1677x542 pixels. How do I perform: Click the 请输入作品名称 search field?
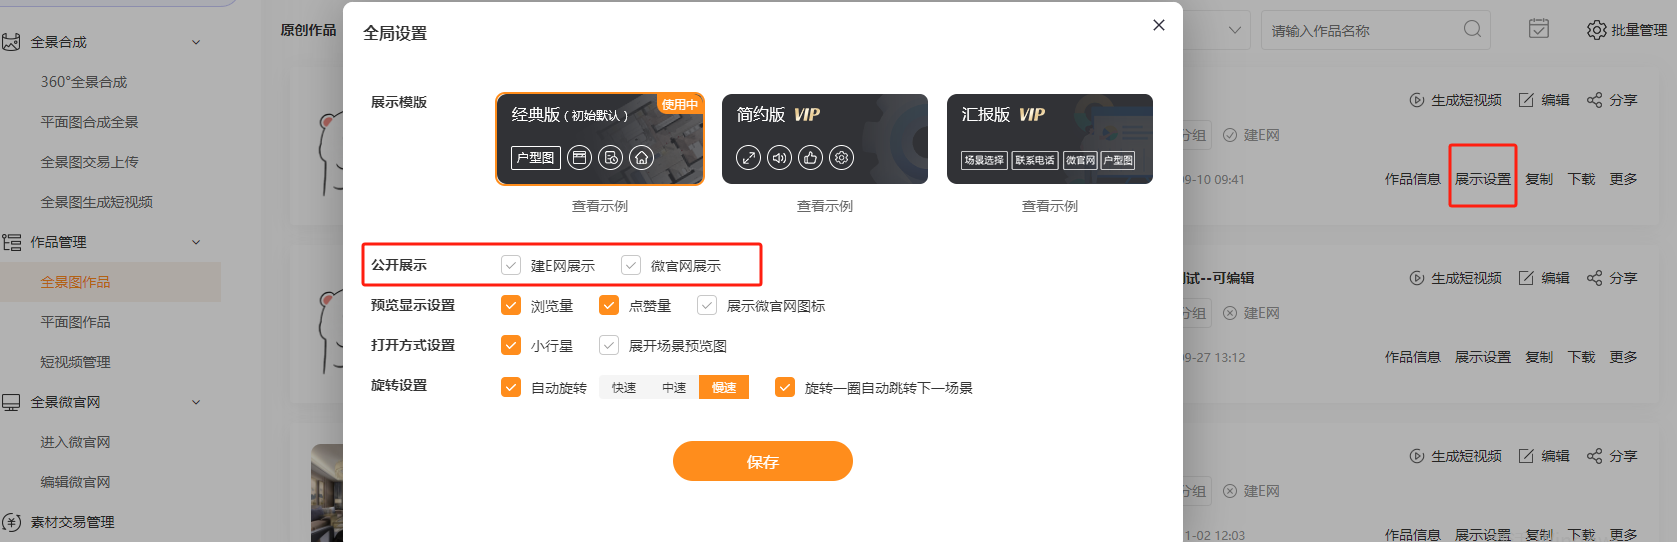(x=1360, y=31)
